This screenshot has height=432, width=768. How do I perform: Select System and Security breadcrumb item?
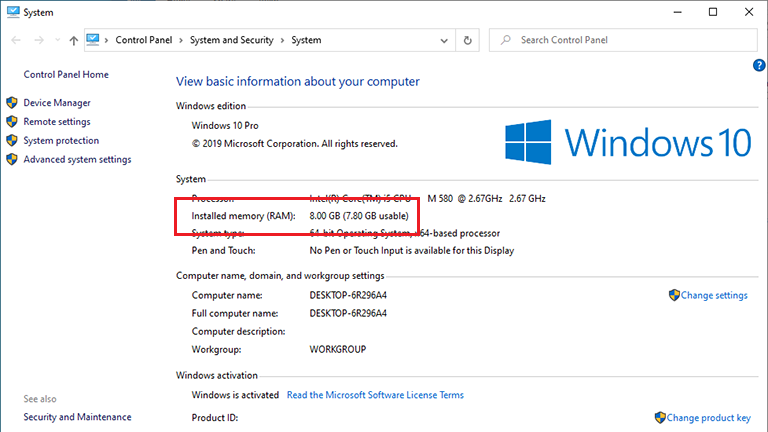pyautogui.click(x=232, y=40)
